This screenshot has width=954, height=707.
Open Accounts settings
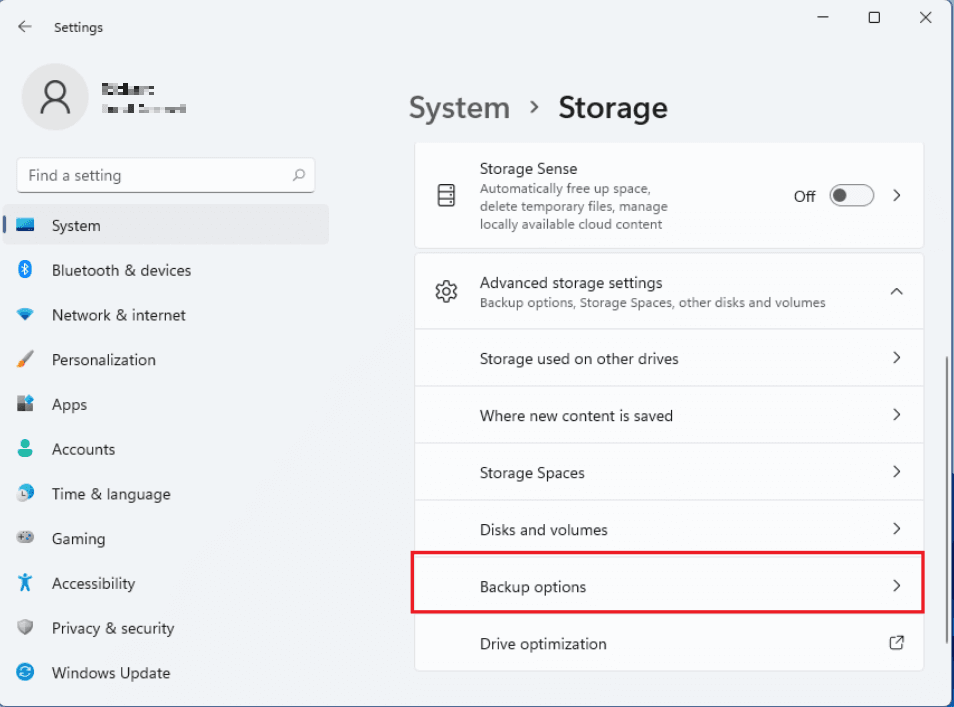click(x=84, y=449)
